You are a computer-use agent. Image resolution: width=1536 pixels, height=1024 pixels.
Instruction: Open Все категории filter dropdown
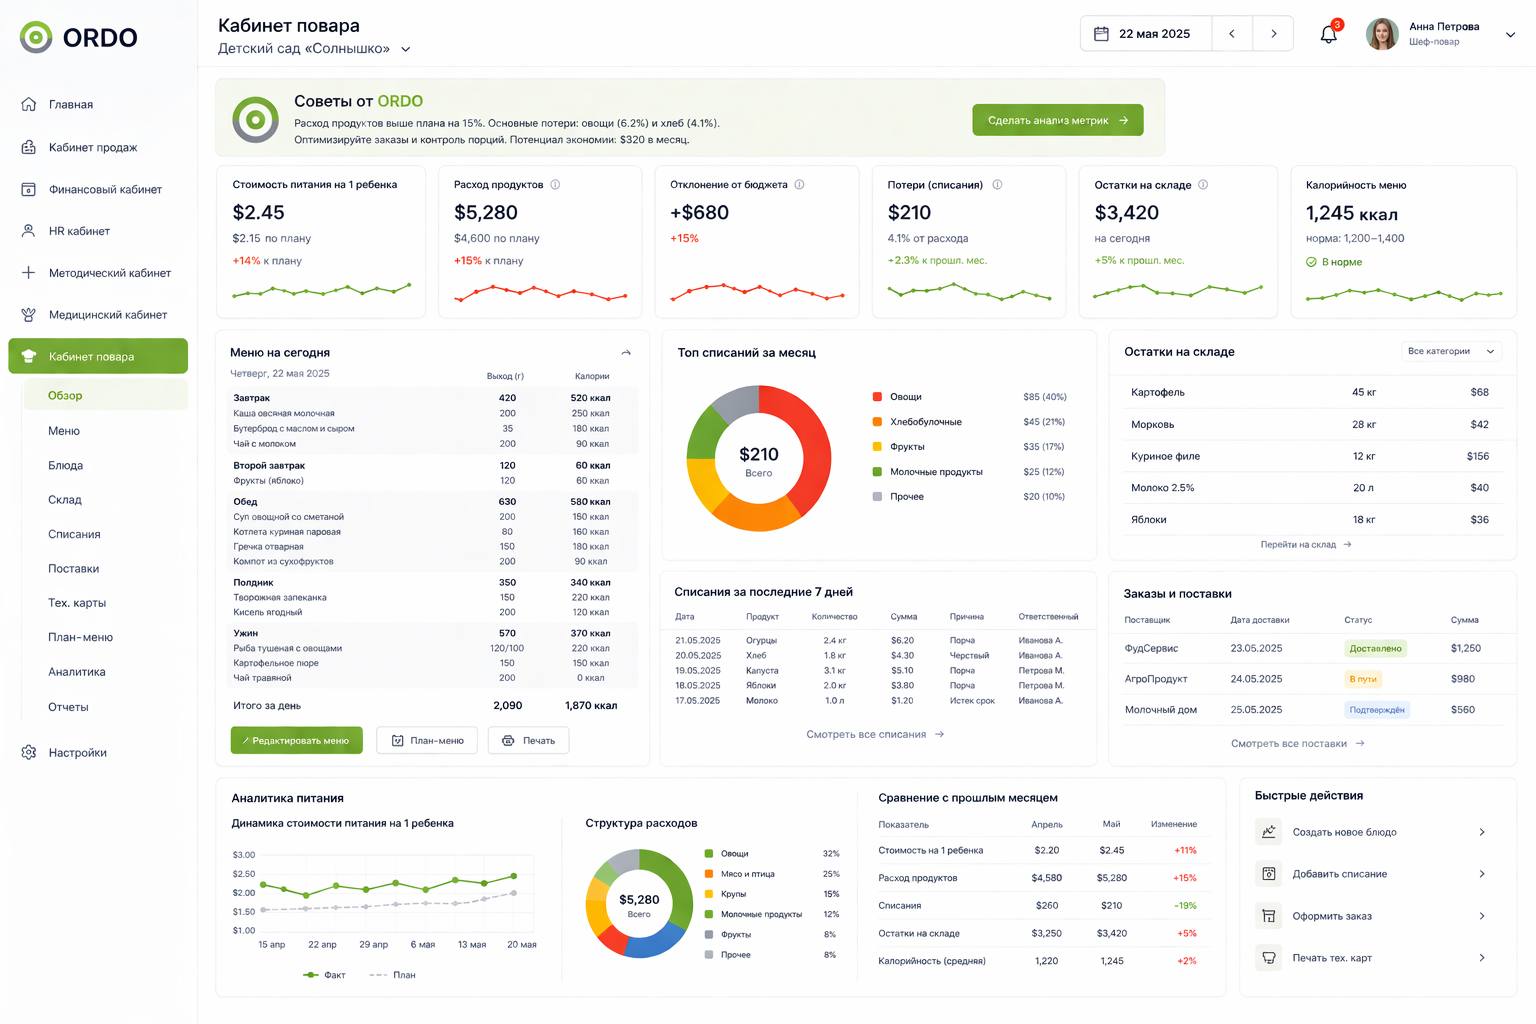1451,351
